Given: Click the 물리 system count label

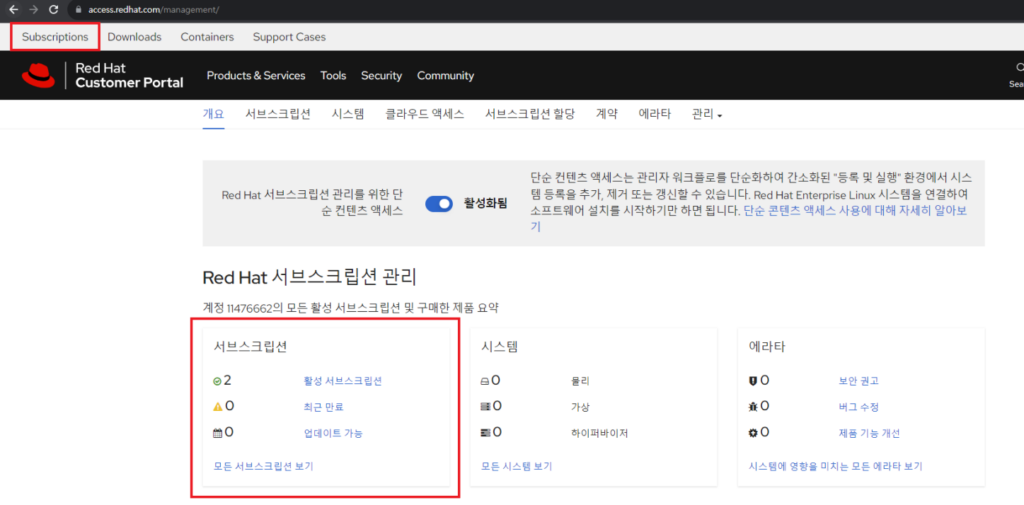Looking at the screenshot, I should [x=580, y=382].
